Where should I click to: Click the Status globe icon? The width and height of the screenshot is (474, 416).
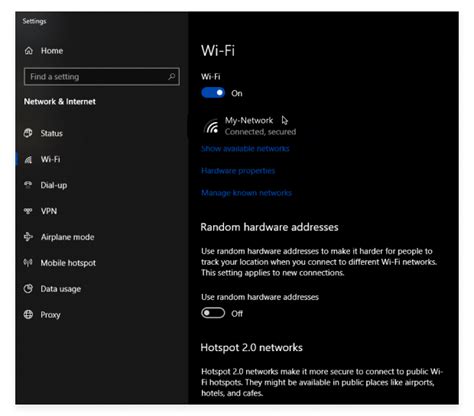pyautogui.click(x=28, y=133)
